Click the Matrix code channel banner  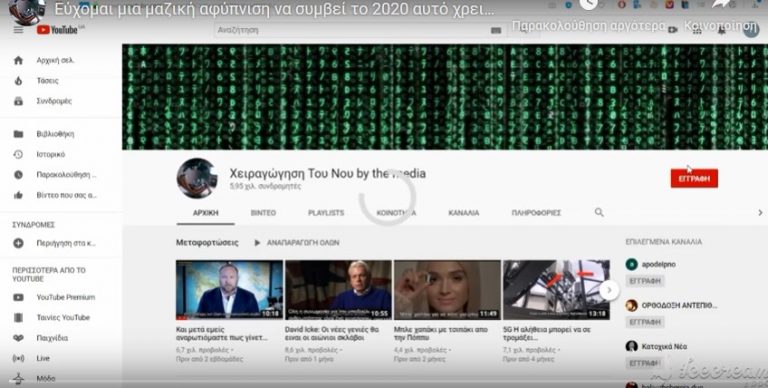point(445,97)
